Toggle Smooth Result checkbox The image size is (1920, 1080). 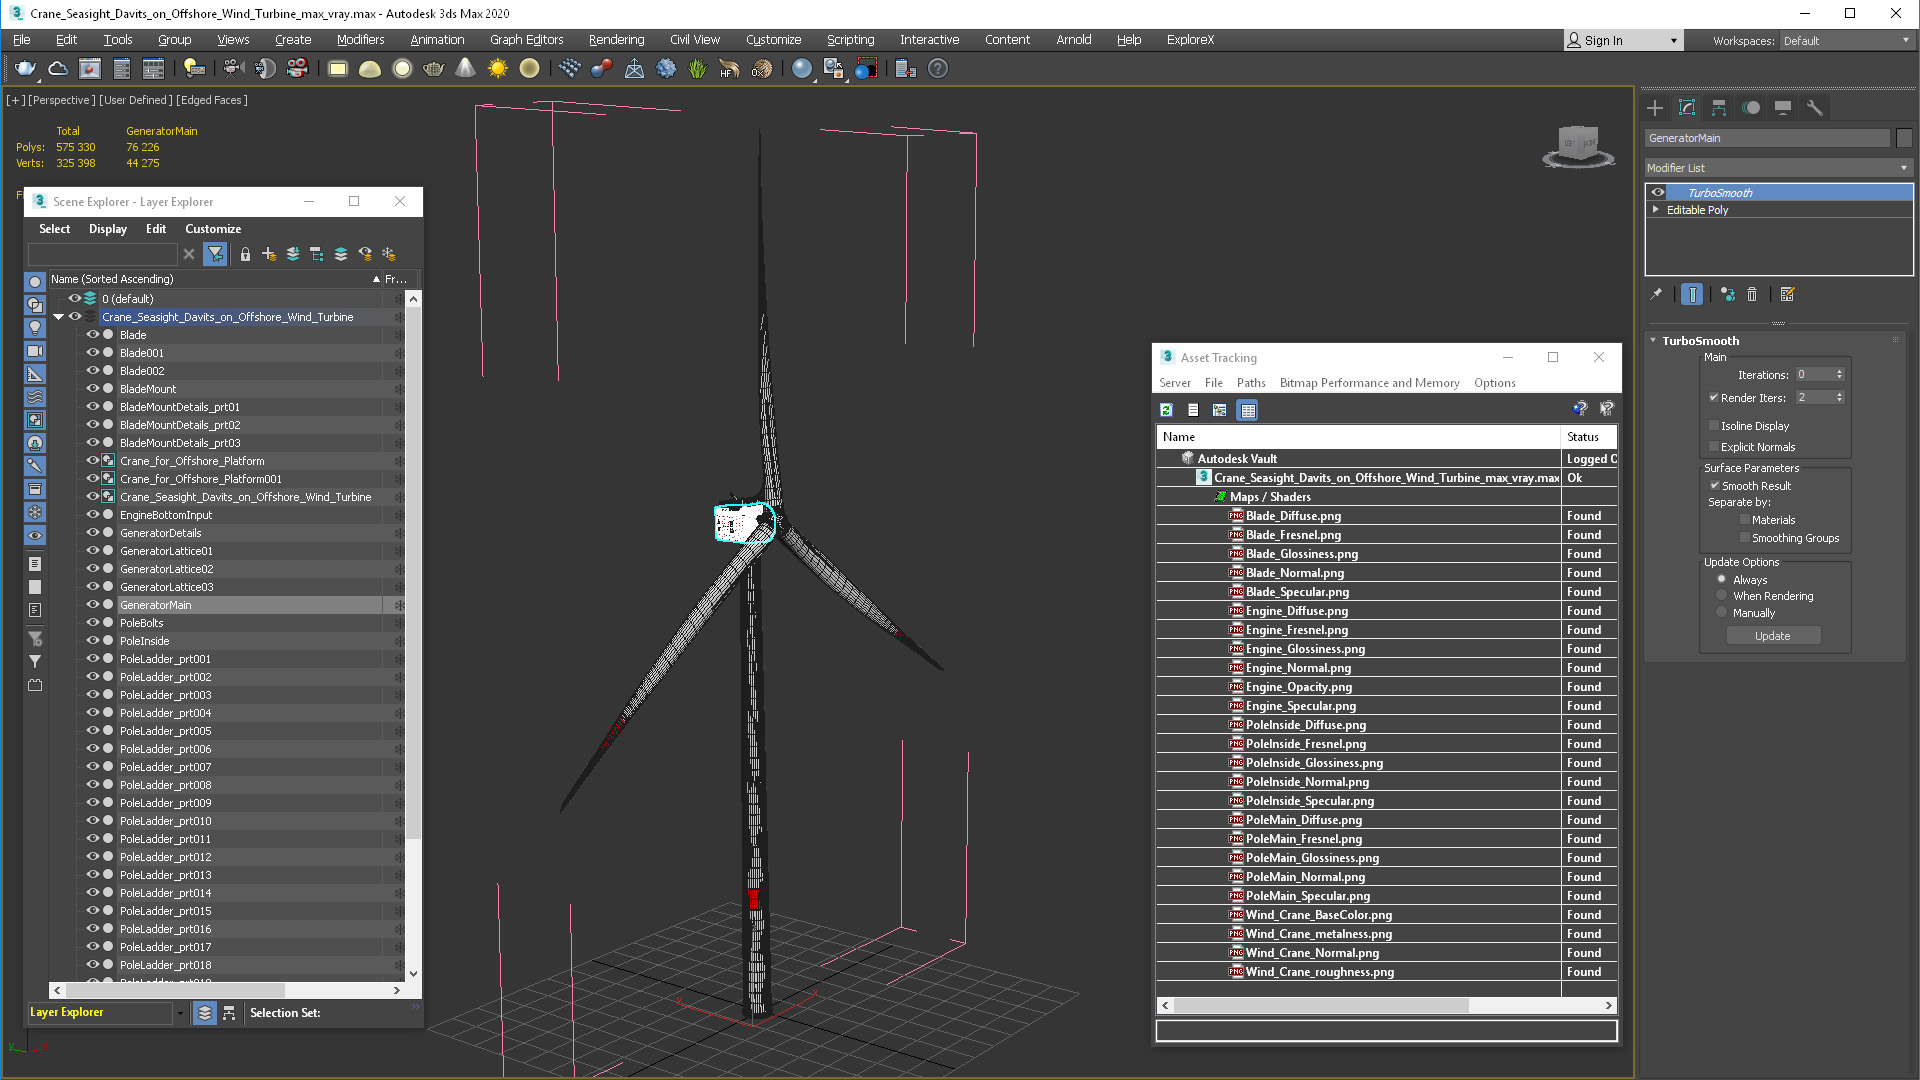coord(1714,486)
